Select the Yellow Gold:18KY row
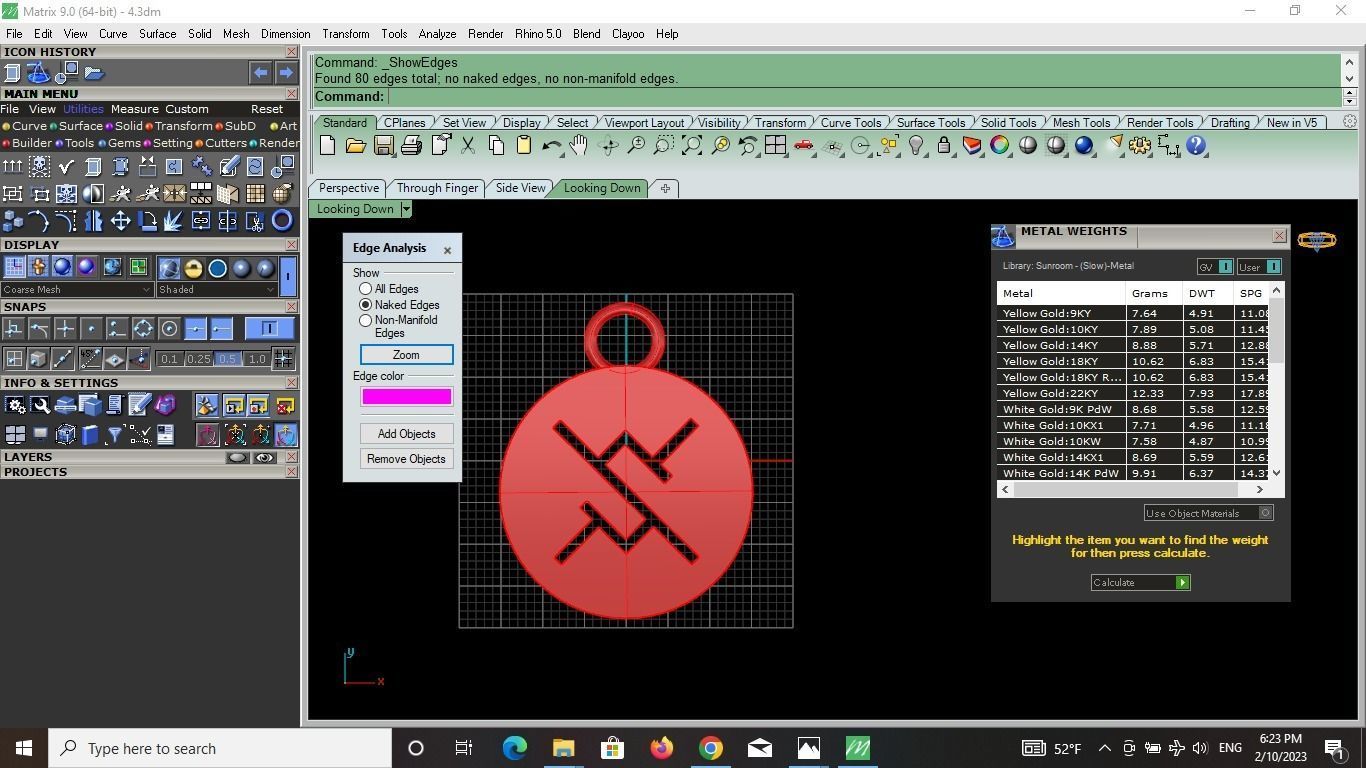Viewport: 1366px width, 768px height. (1134, 361)
